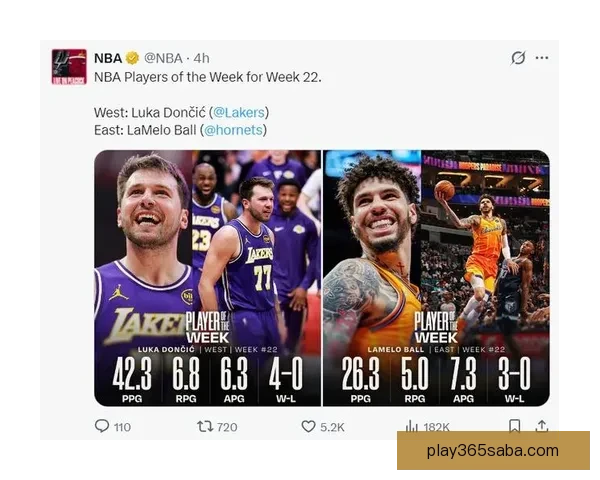This screenshot has width=600, height=480.
Task: Open the LaMelo Ball Player of Week image
Action: tap(436, 278)
